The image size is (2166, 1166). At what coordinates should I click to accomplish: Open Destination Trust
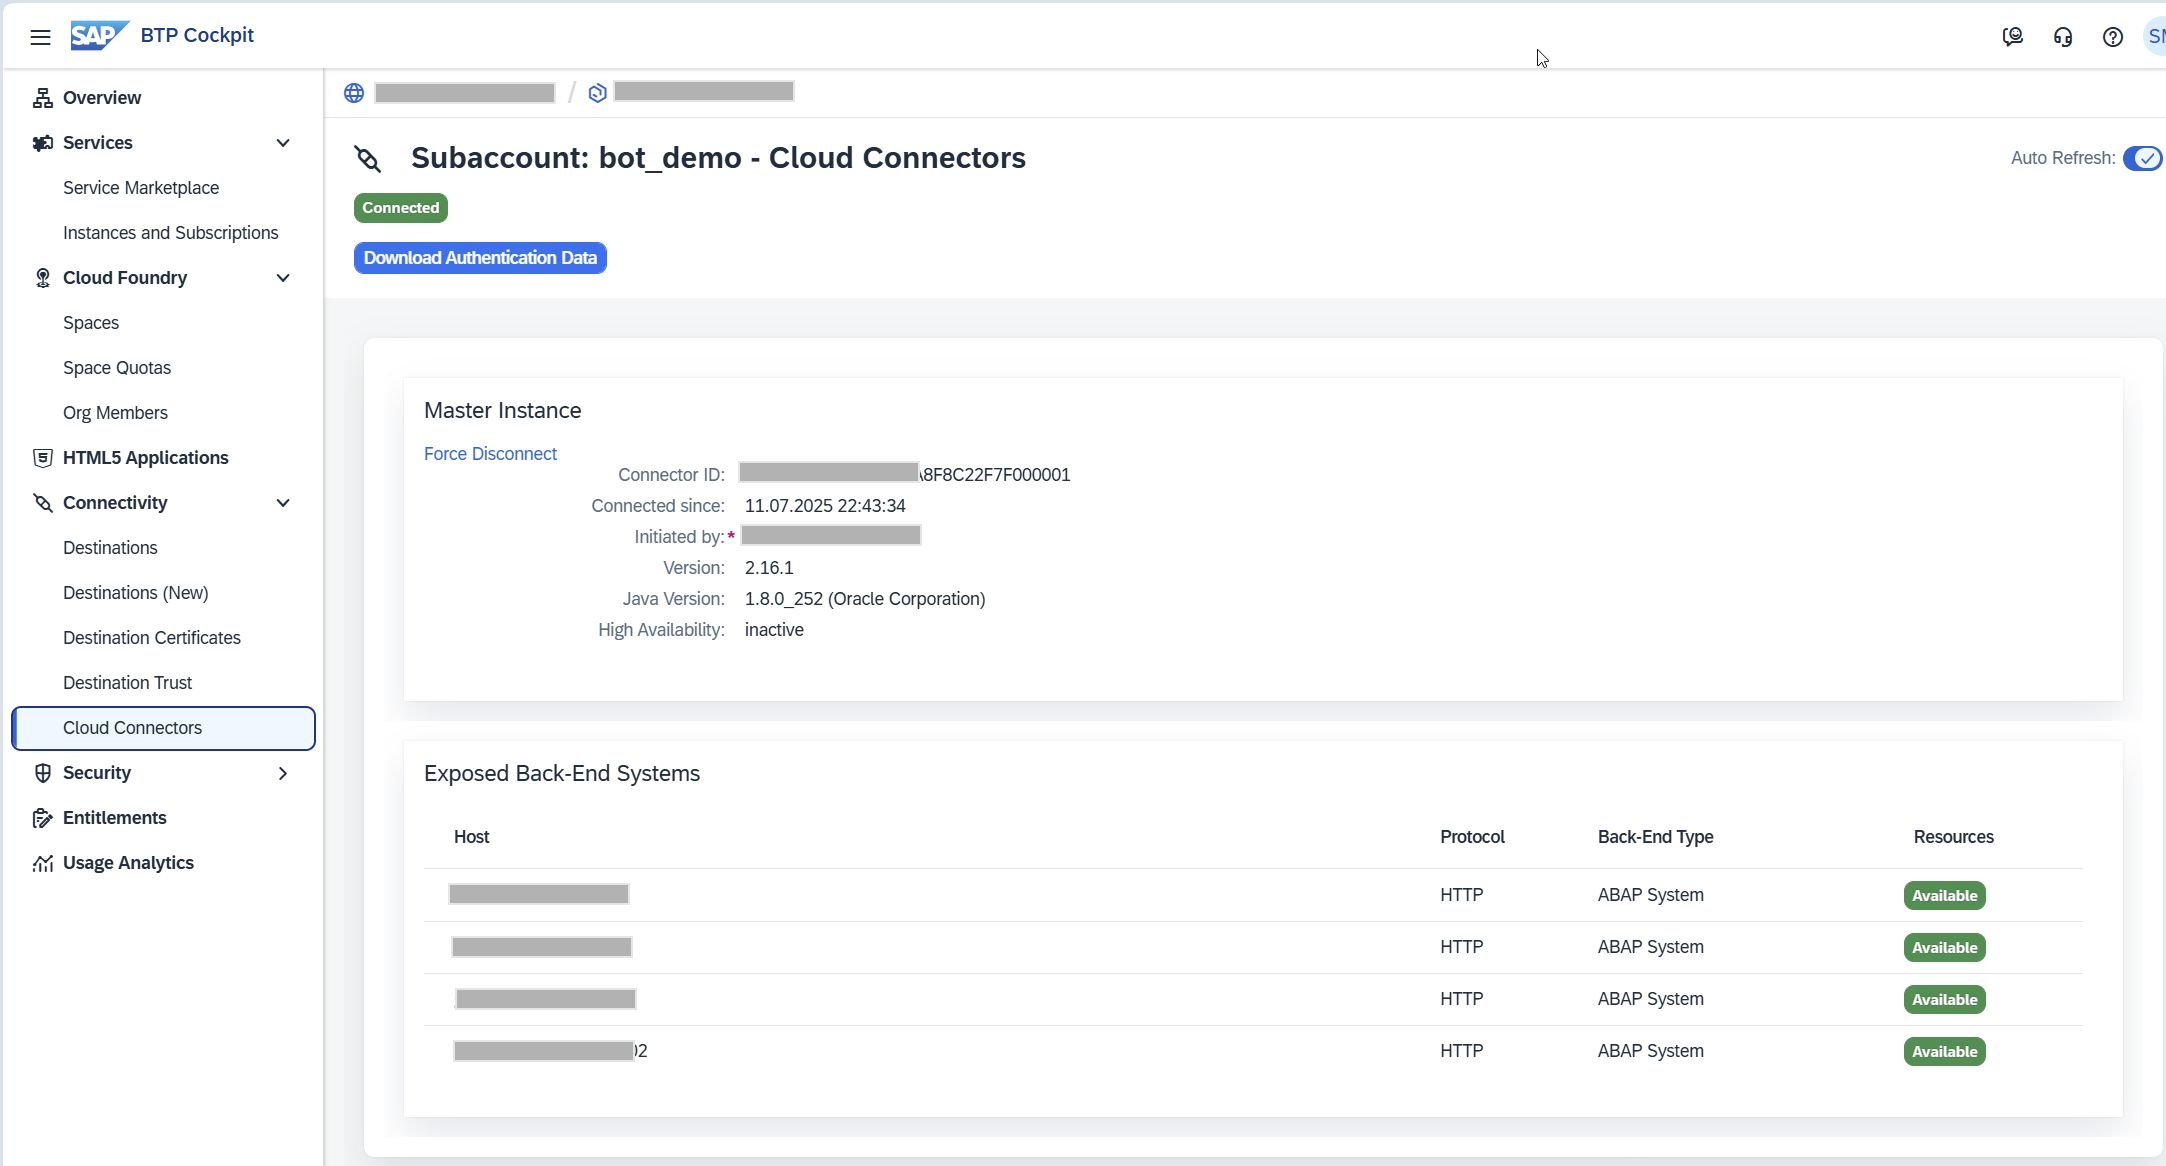(x=127, y=683)
